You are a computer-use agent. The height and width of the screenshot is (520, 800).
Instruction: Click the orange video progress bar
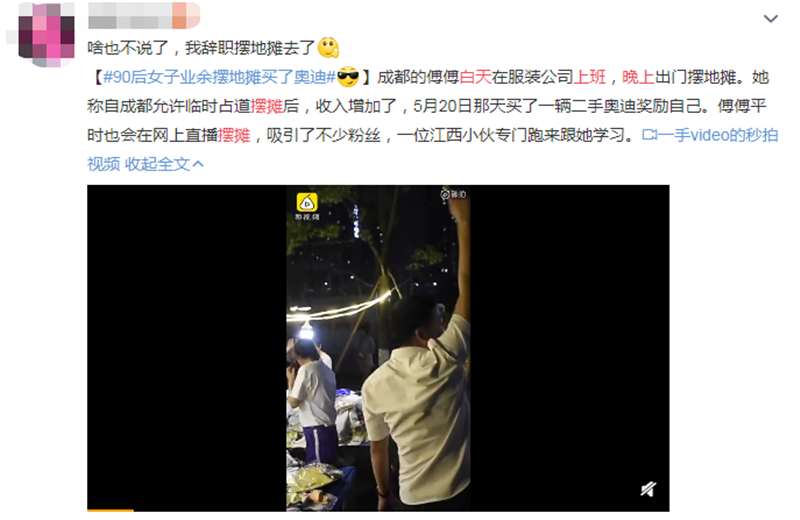(110, 510)
